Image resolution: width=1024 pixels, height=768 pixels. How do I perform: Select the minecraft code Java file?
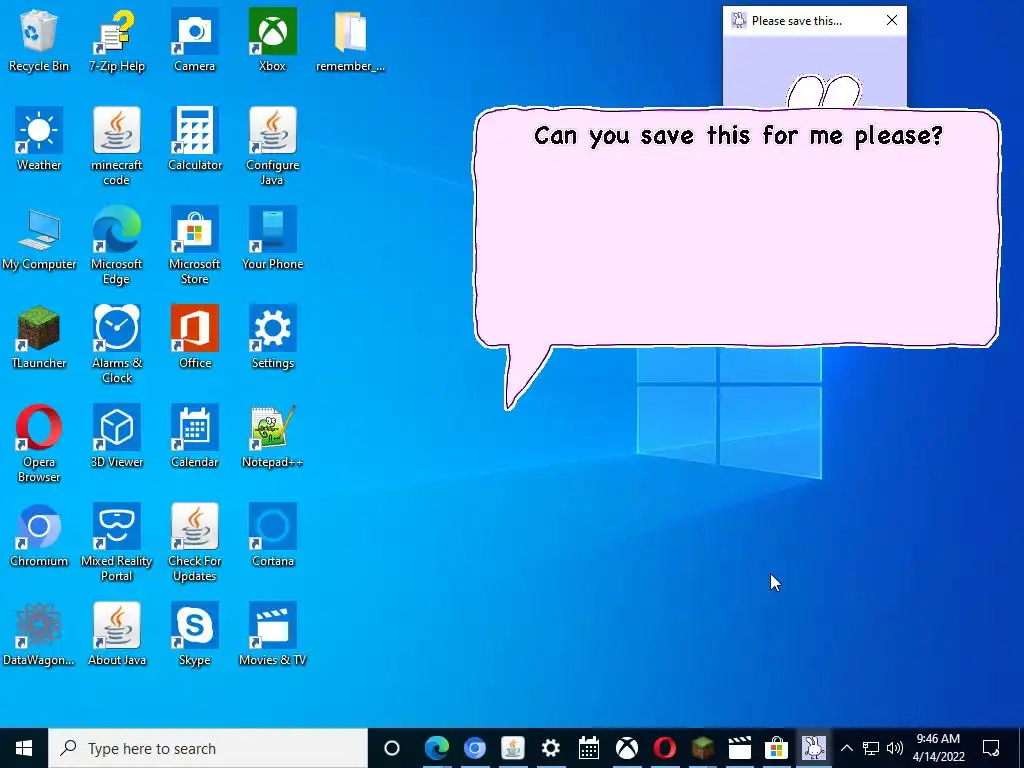click(117, 146)
